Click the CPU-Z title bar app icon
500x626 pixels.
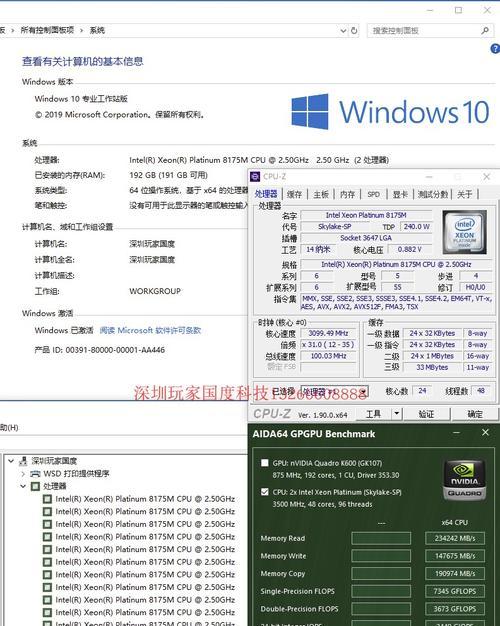tap(255, 176)
